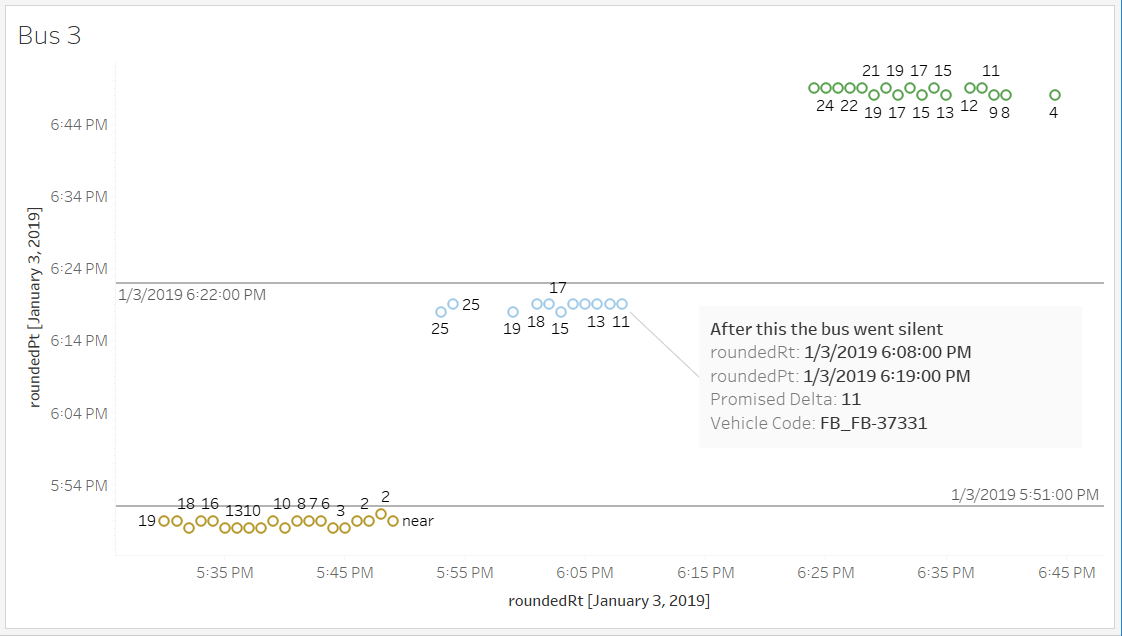Click the "1/3/2019 5:51:00 PM" reference line label
The width and height of the screenshot is (1122, 636).
click(1025, 495)
